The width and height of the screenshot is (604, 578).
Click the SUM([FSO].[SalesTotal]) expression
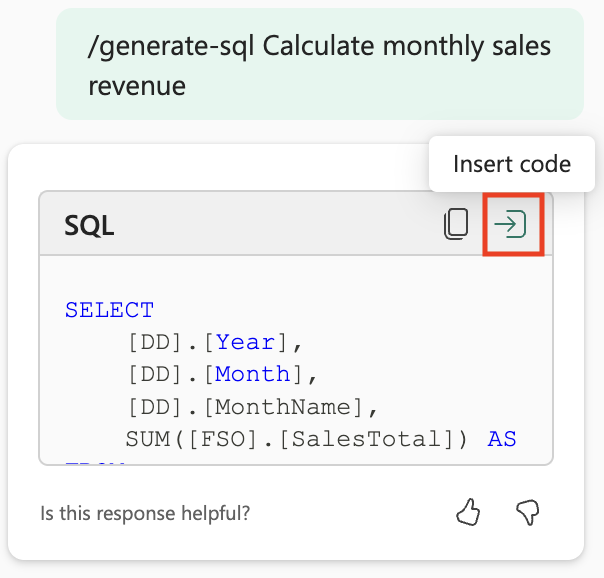[x=297, y=439]
